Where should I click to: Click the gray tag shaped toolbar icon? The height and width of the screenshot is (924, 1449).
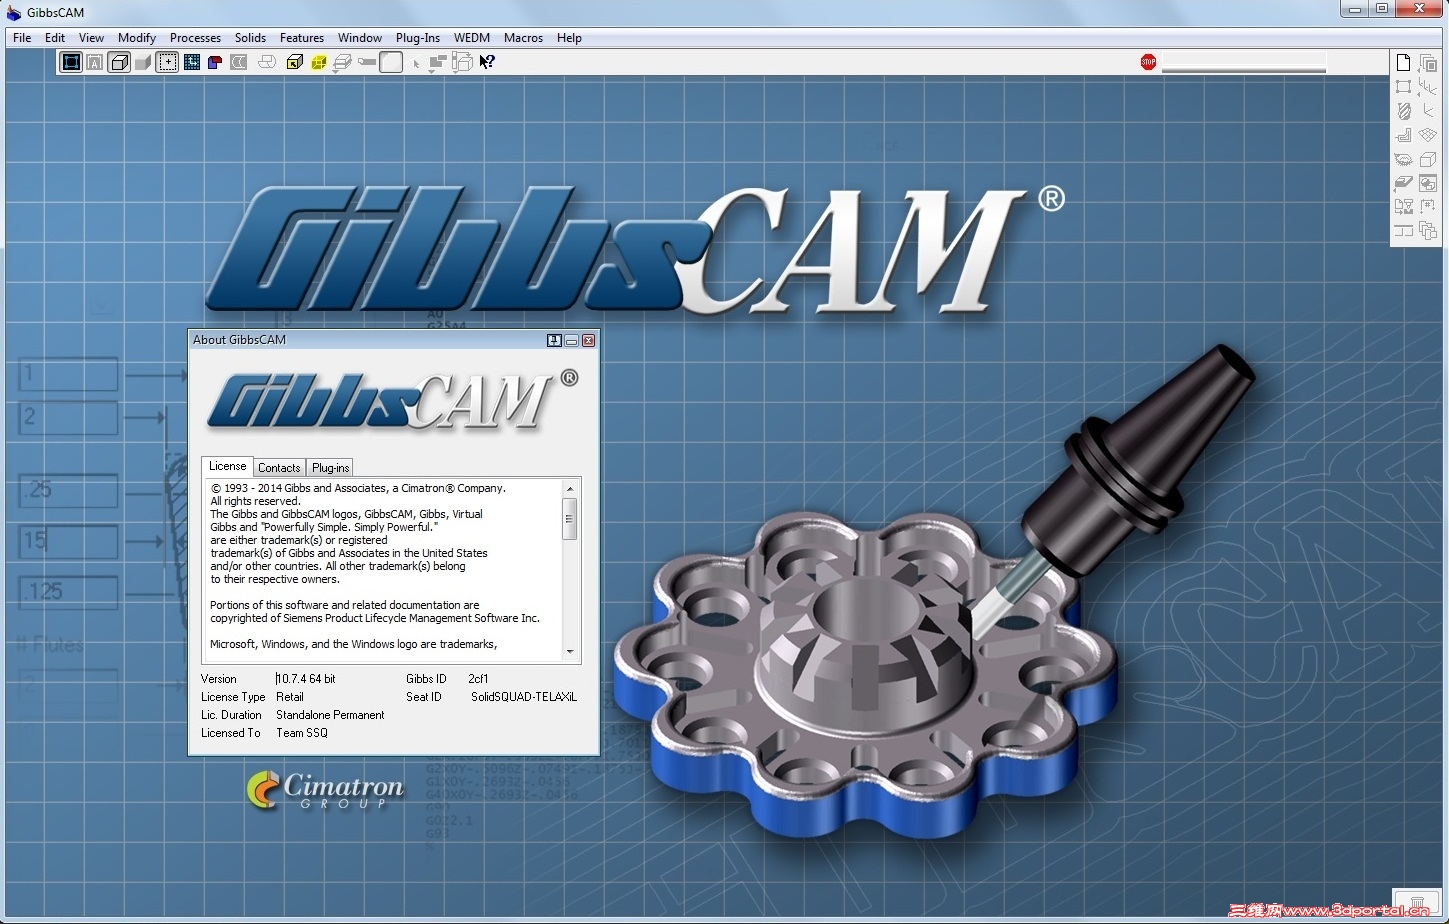(367, 62)
